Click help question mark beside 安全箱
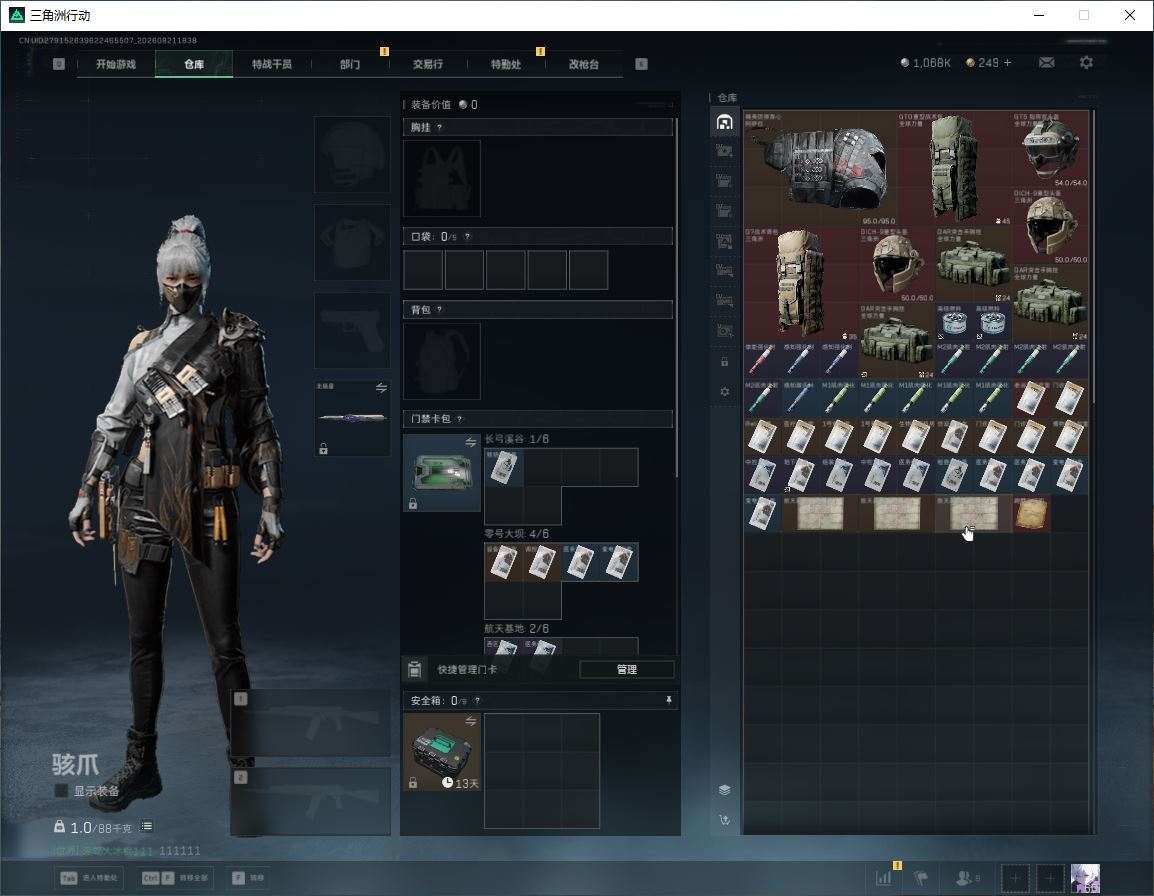The image size is (1154, 896). [477, 701]
